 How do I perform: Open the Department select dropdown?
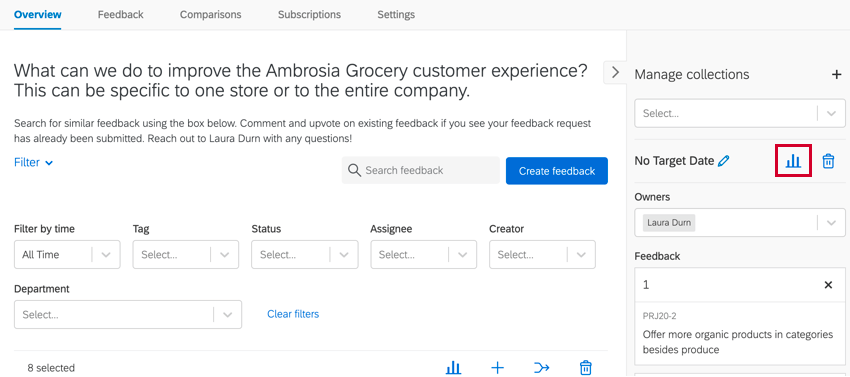[128, 315]
